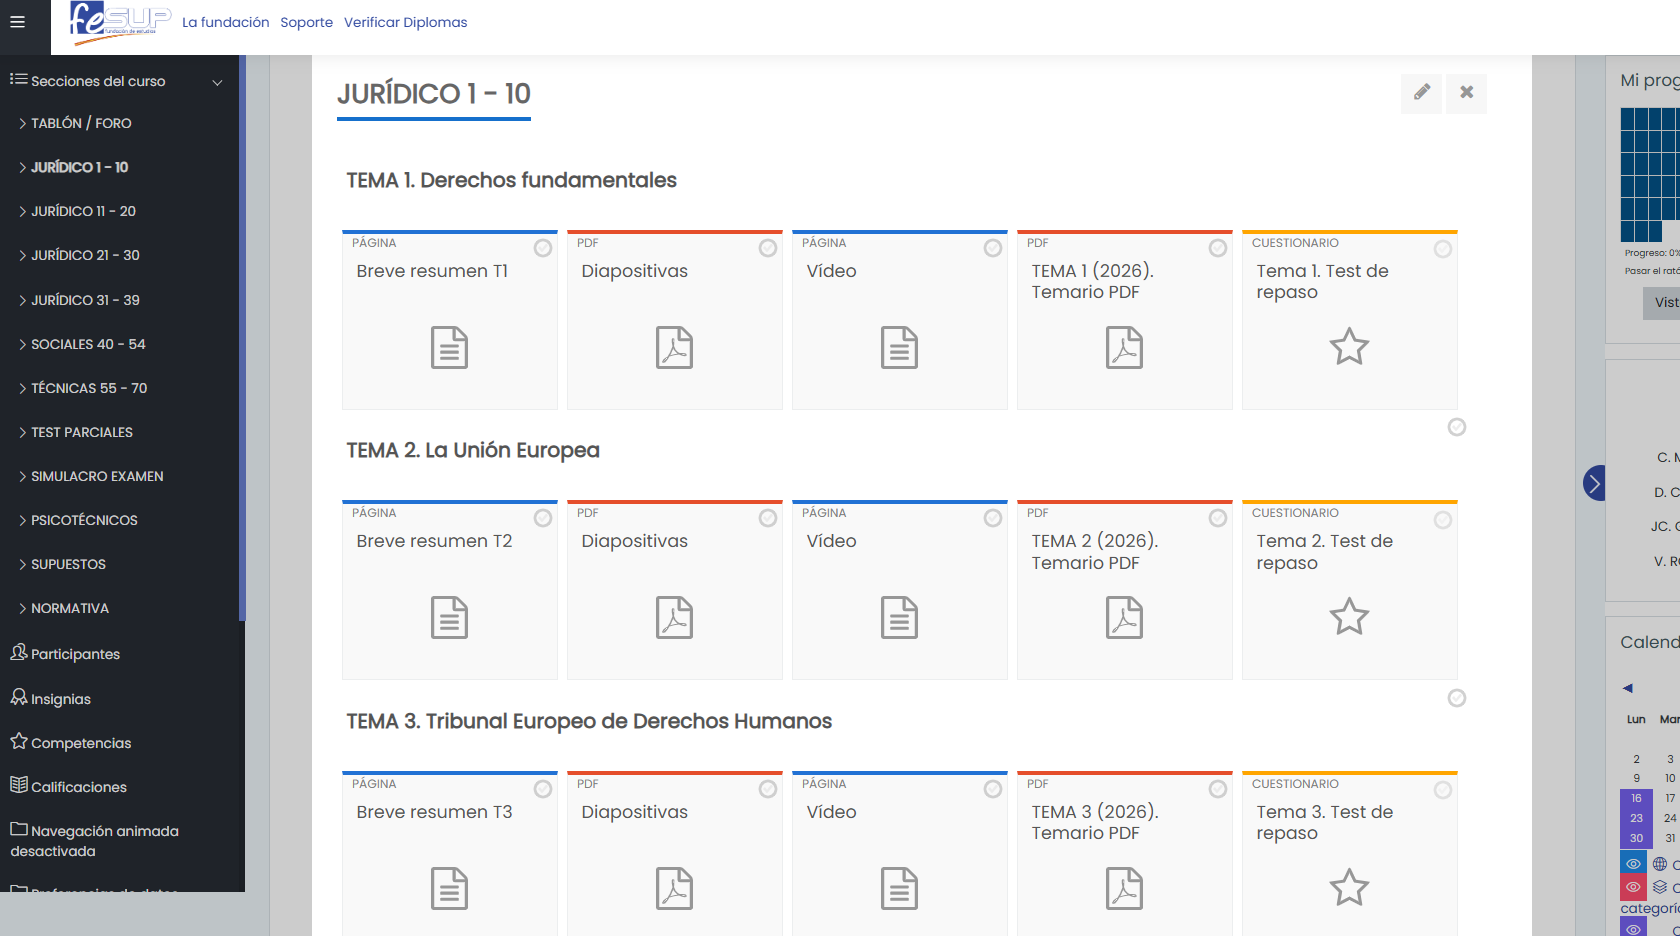The width and height of the screenshot is (1680, 936).
Task: Open the Tema 1 Diapositivas PDF icon
Action: pos(674,348)
